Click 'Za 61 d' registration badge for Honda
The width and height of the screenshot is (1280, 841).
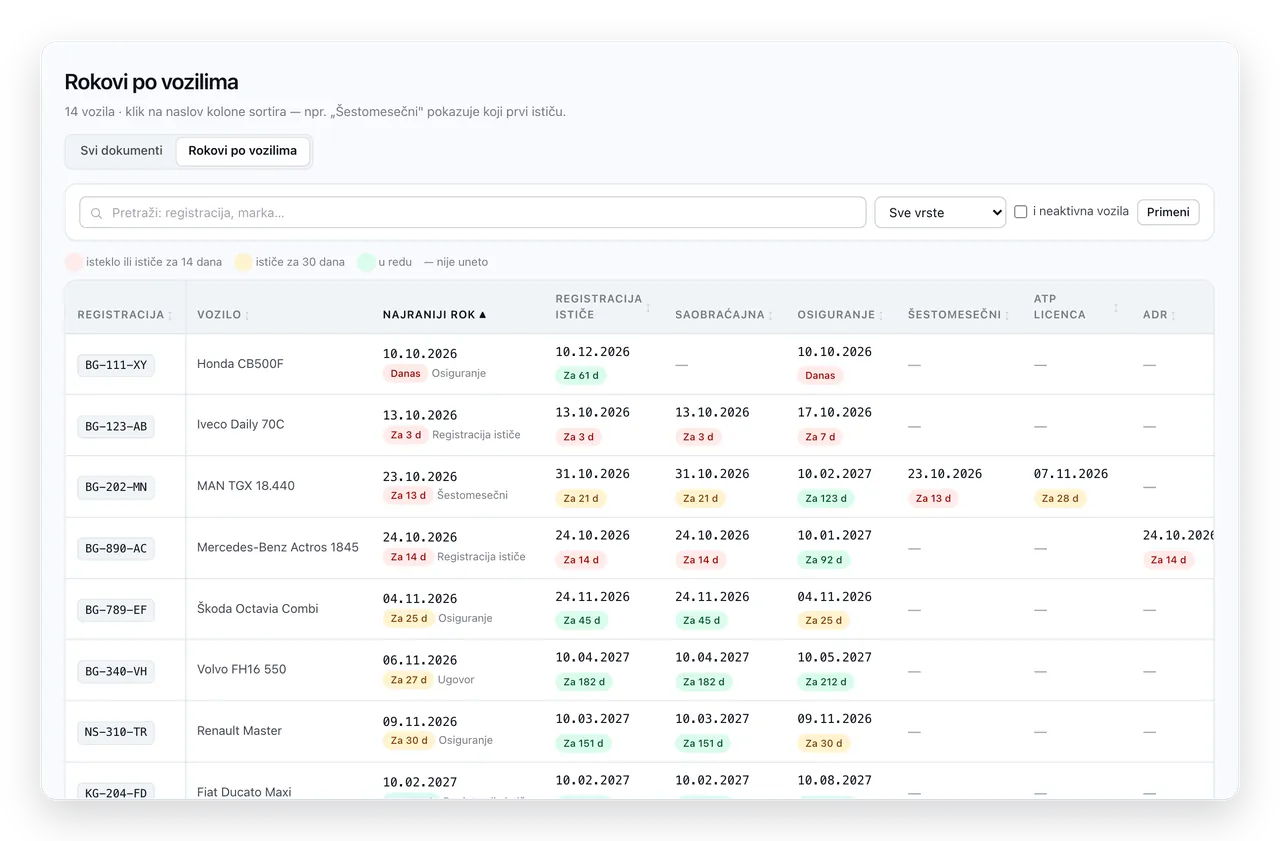(x=581, y=376)
